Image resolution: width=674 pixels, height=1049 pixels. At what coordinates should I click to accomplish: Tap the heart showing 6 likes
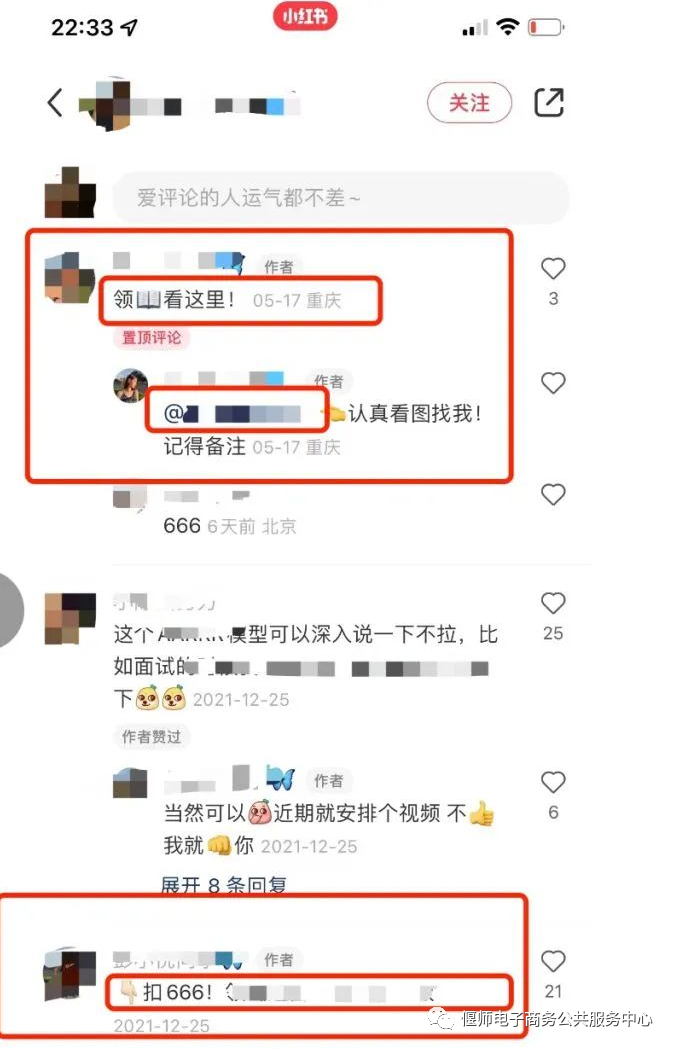pyautogui.click(x=553, y=782)
